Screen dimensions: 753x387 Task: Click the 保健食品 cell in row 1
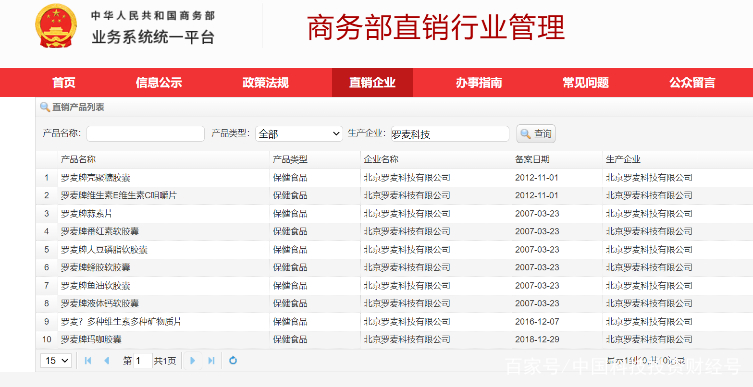(x=290, y=178)
